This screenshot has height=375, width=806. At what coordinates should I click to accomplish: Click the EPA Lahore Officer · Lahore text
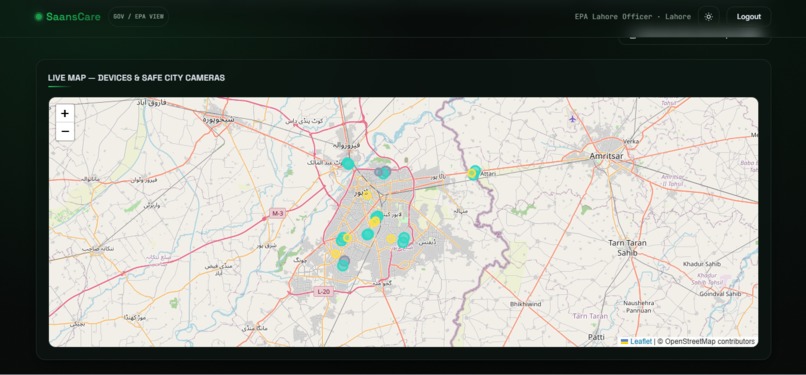point(633,16)
